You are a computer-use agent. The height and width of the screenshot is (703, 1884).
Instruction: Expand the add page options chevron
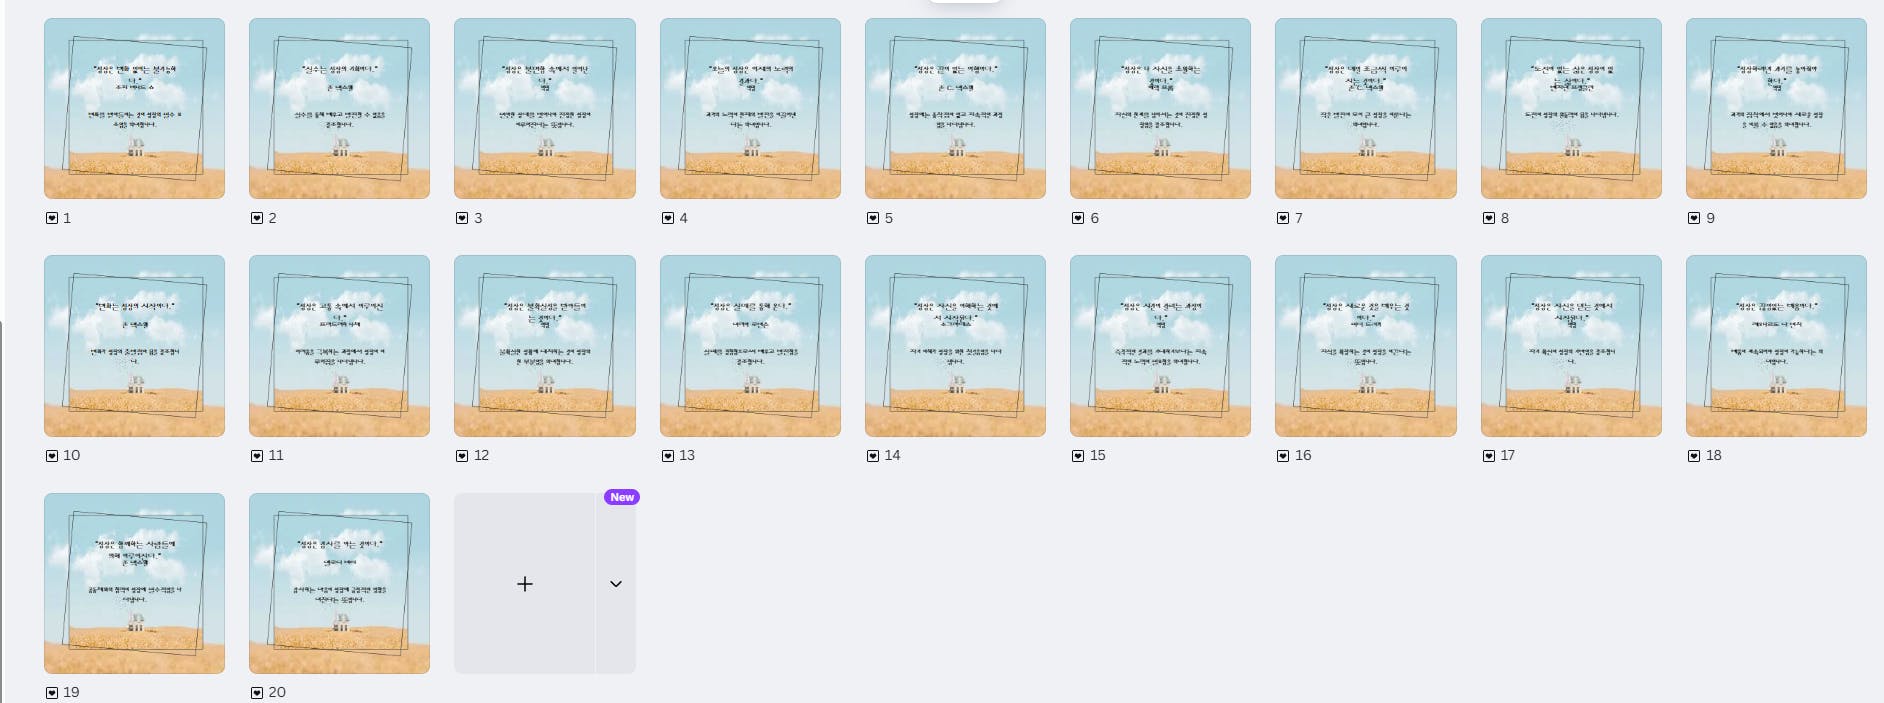coord(616,583)
